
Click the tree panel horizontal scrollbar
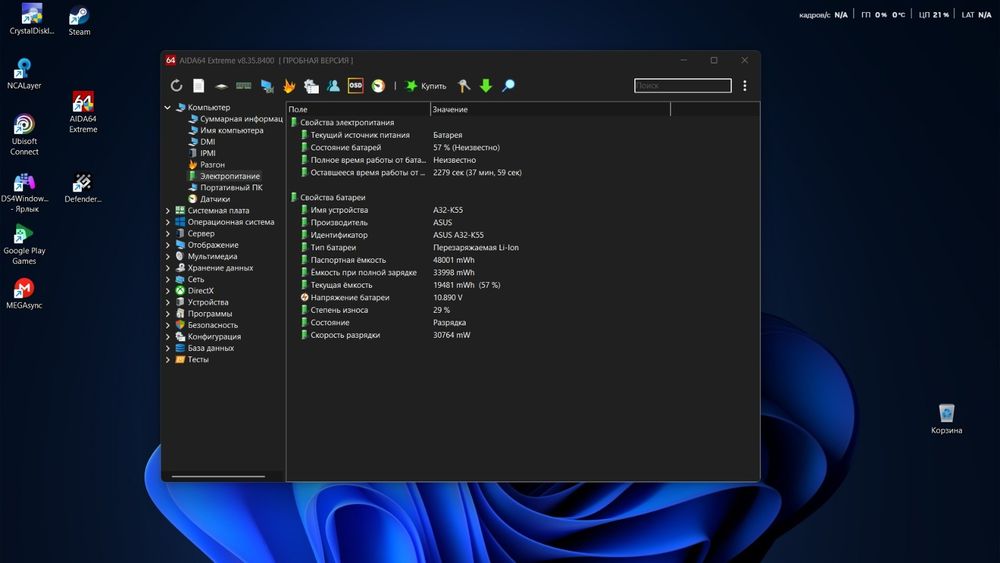coord(218,476)
